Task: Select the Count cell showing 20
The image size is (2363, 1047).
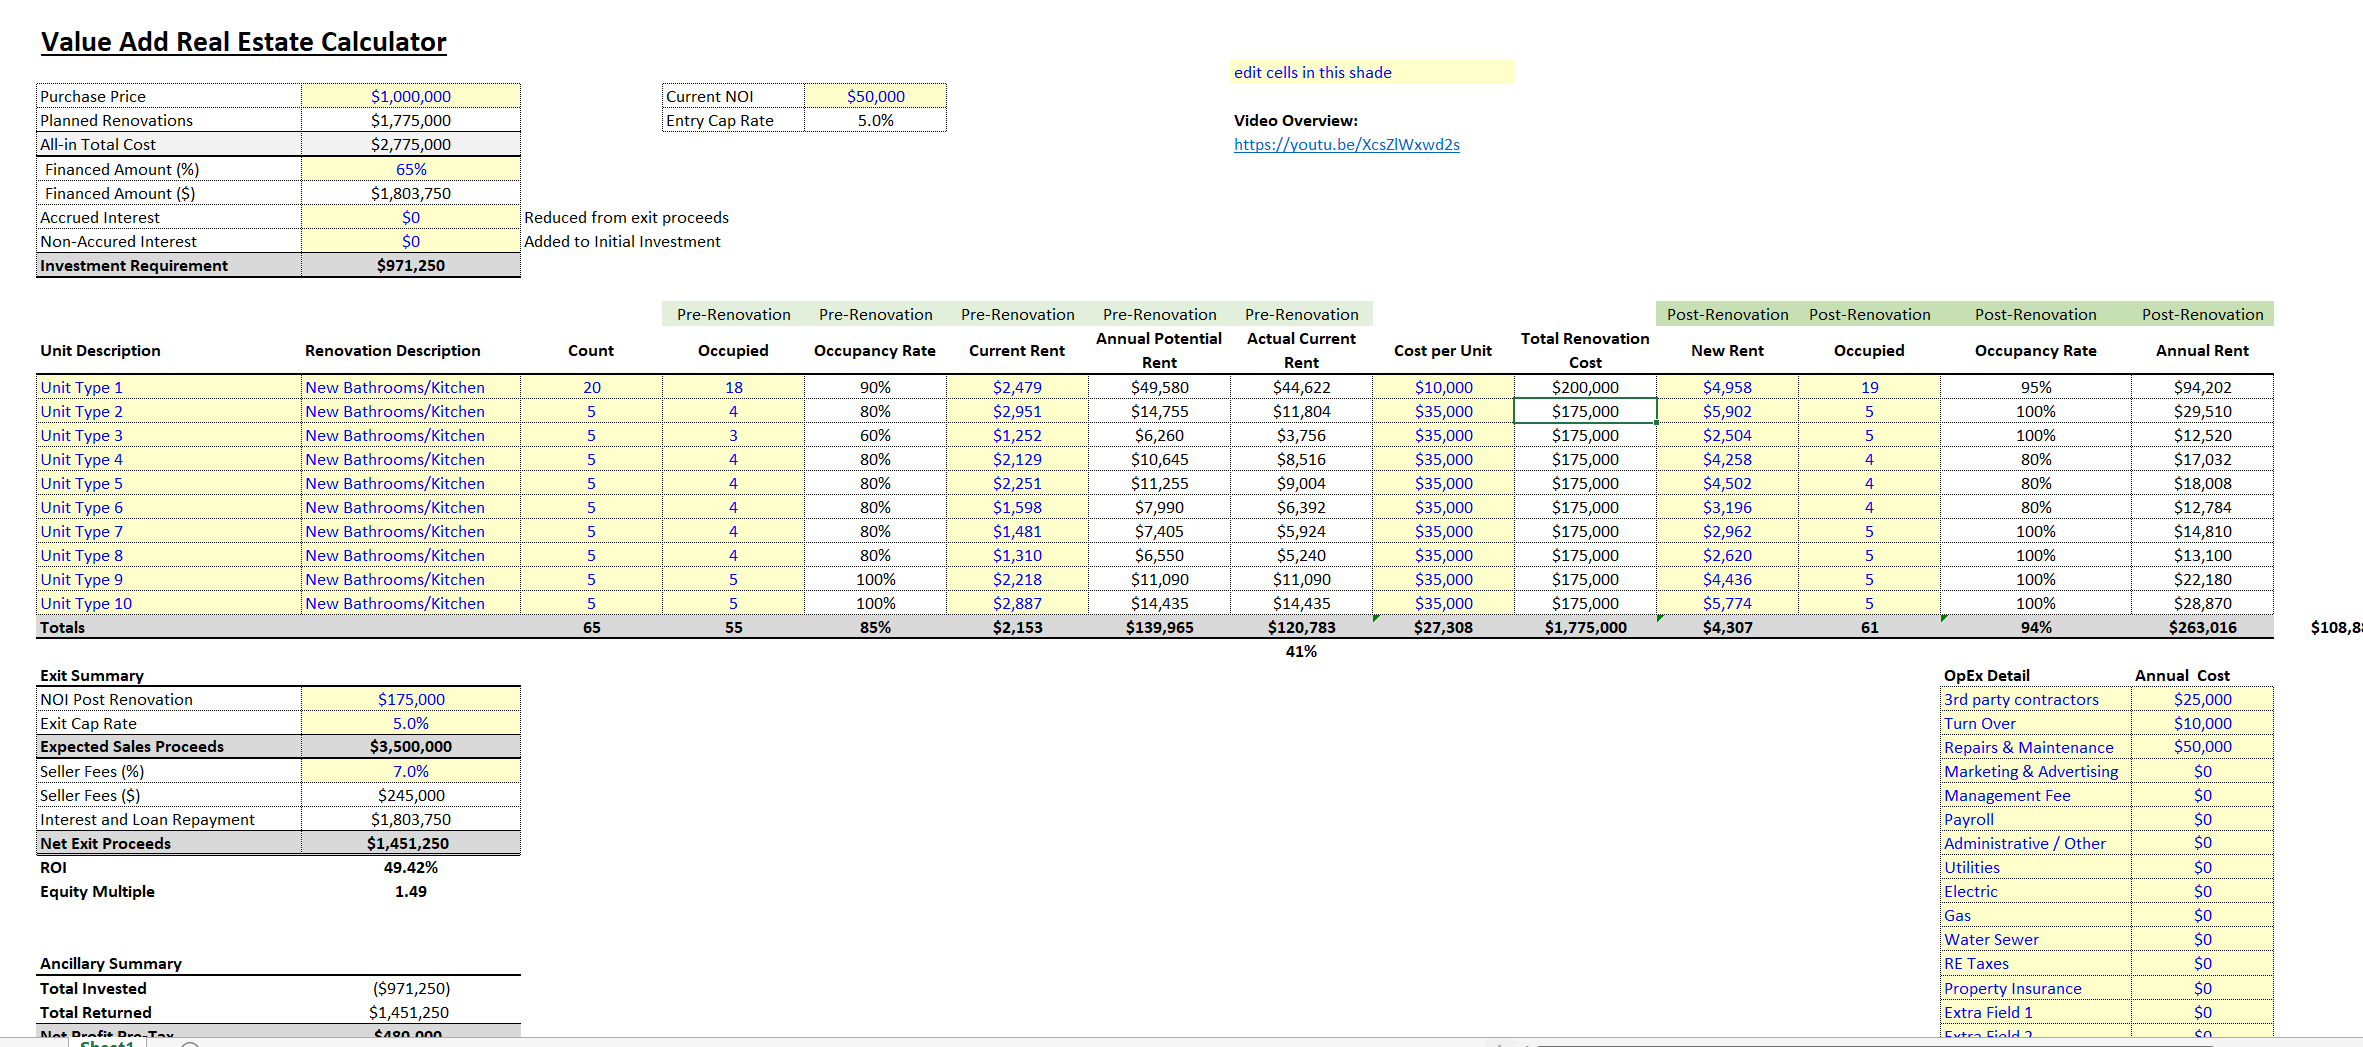Action: (591, 387)
